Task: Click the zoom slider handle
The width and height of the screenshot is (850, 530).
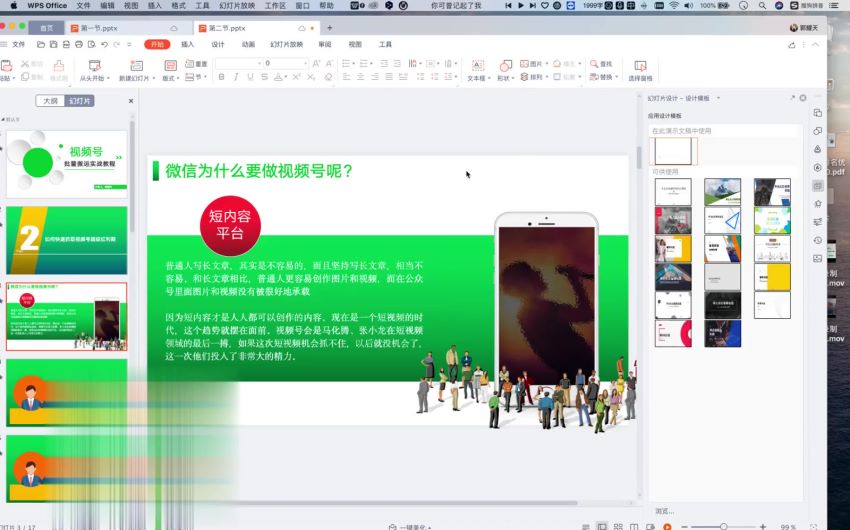Action: 724,527
